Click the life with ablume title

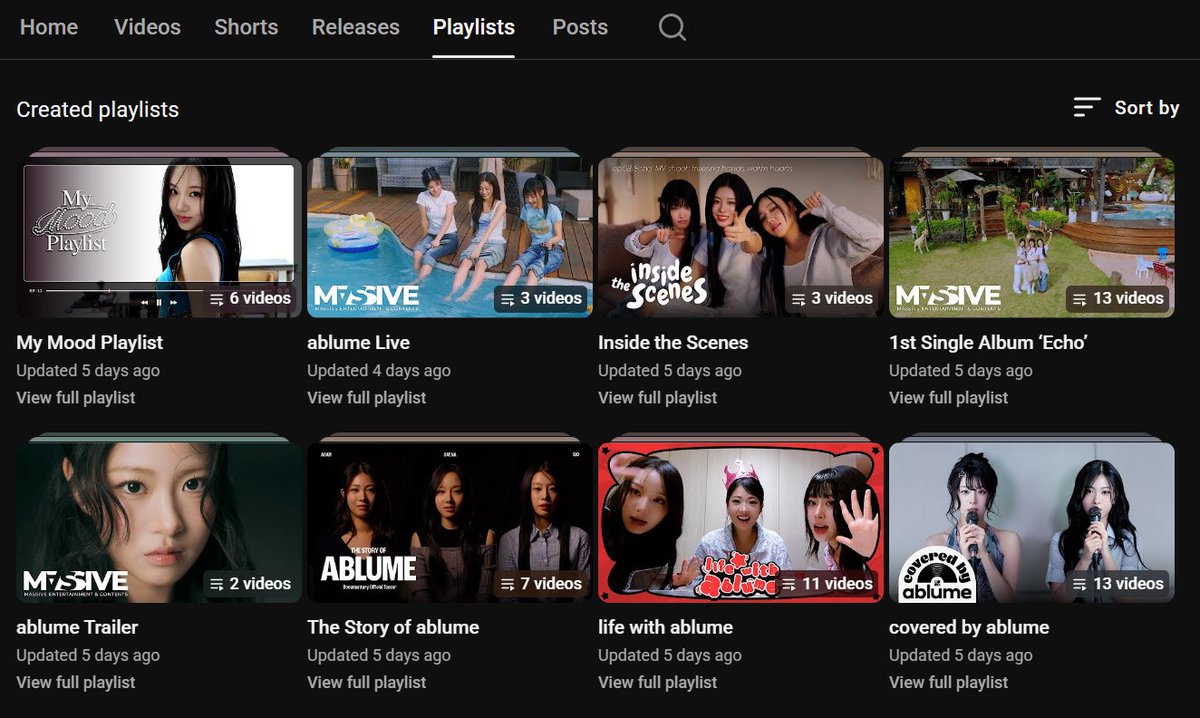point(666,628)
